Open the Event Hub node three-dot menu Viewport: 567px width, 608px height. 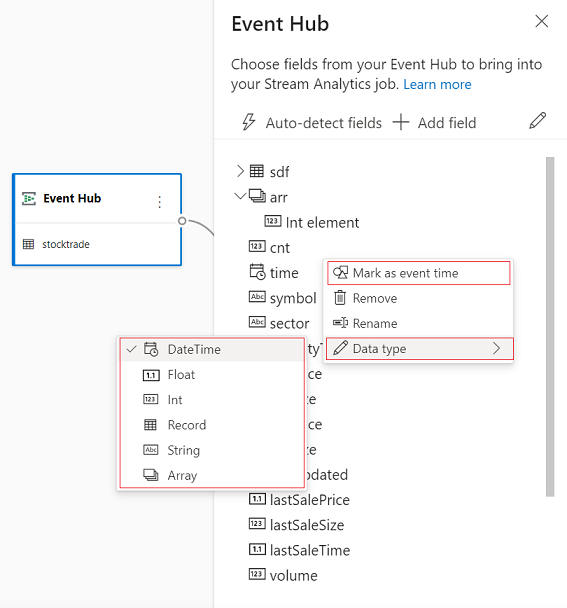(159, 202)
